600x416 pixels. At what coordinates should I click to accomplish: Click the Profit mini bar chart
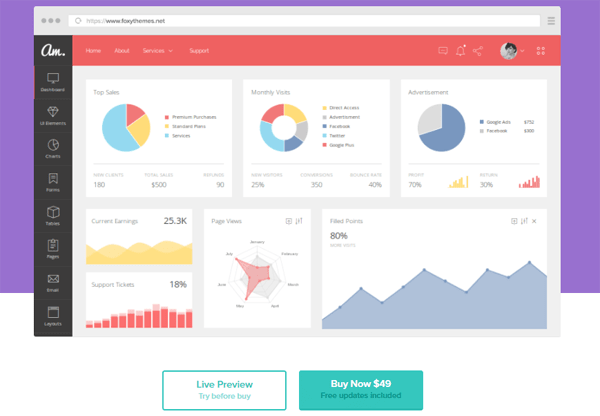458,182
